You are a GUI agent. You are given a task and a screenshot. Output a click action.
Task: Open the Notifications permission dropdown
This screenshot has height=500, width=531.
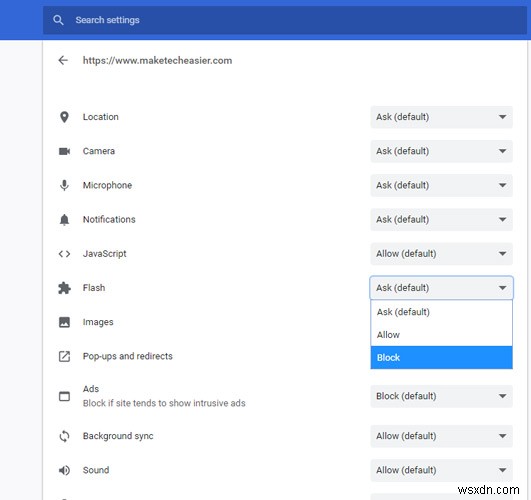(x=441, y=220)
